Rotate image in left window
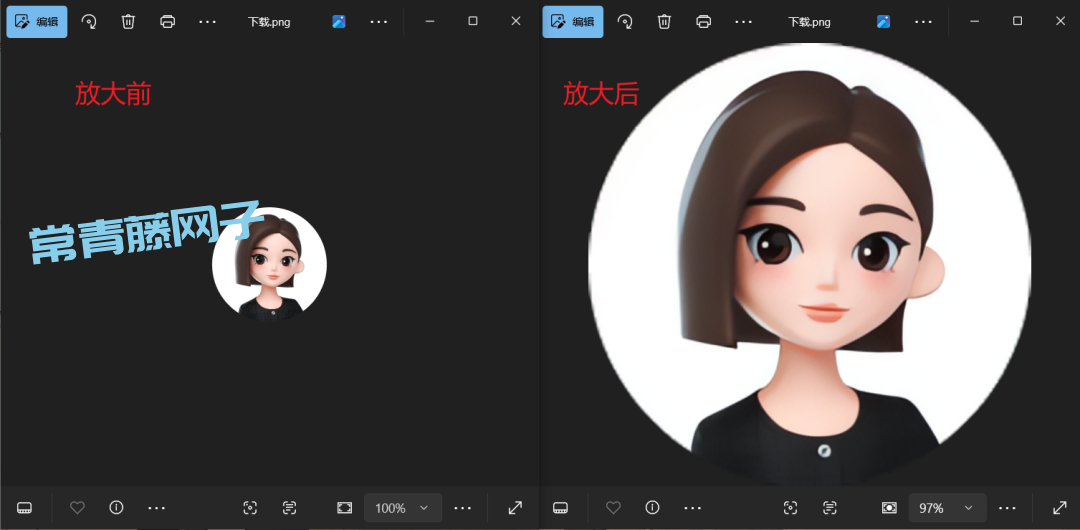1080x530 pixels. (89, 21)
